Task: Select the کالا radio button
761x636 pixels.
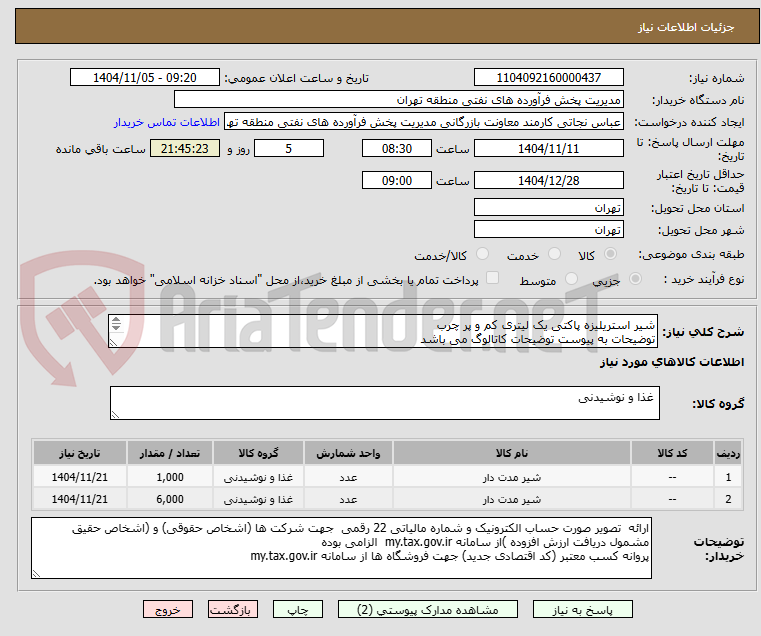Action: tap(611, 254)
